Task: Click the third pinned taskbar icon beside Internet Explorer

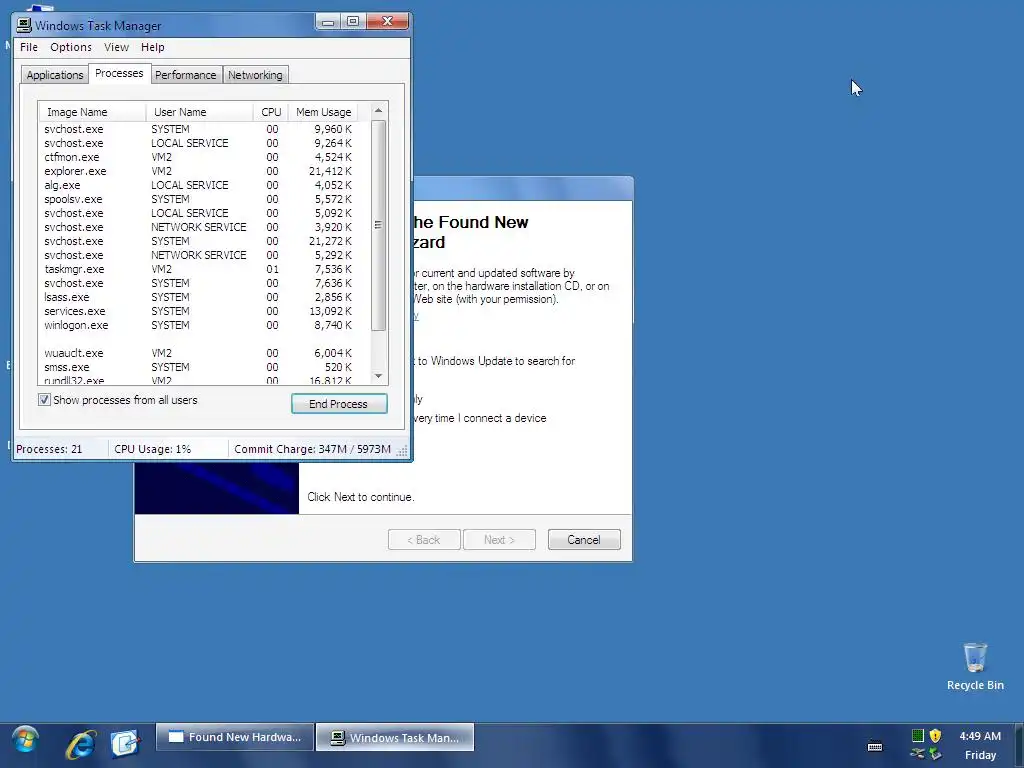Action: pos(125,743)
